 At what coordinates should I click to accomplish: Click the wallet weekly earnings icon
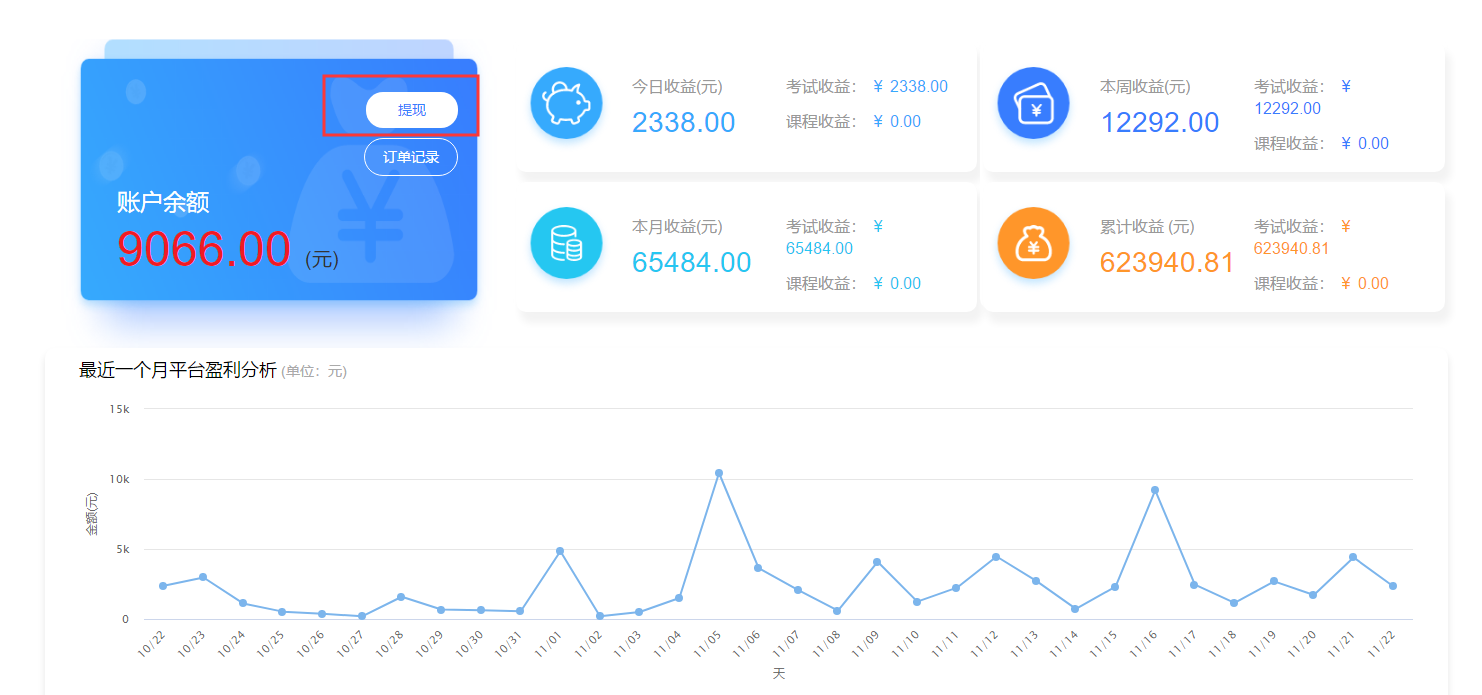[x=1033, y=103]
